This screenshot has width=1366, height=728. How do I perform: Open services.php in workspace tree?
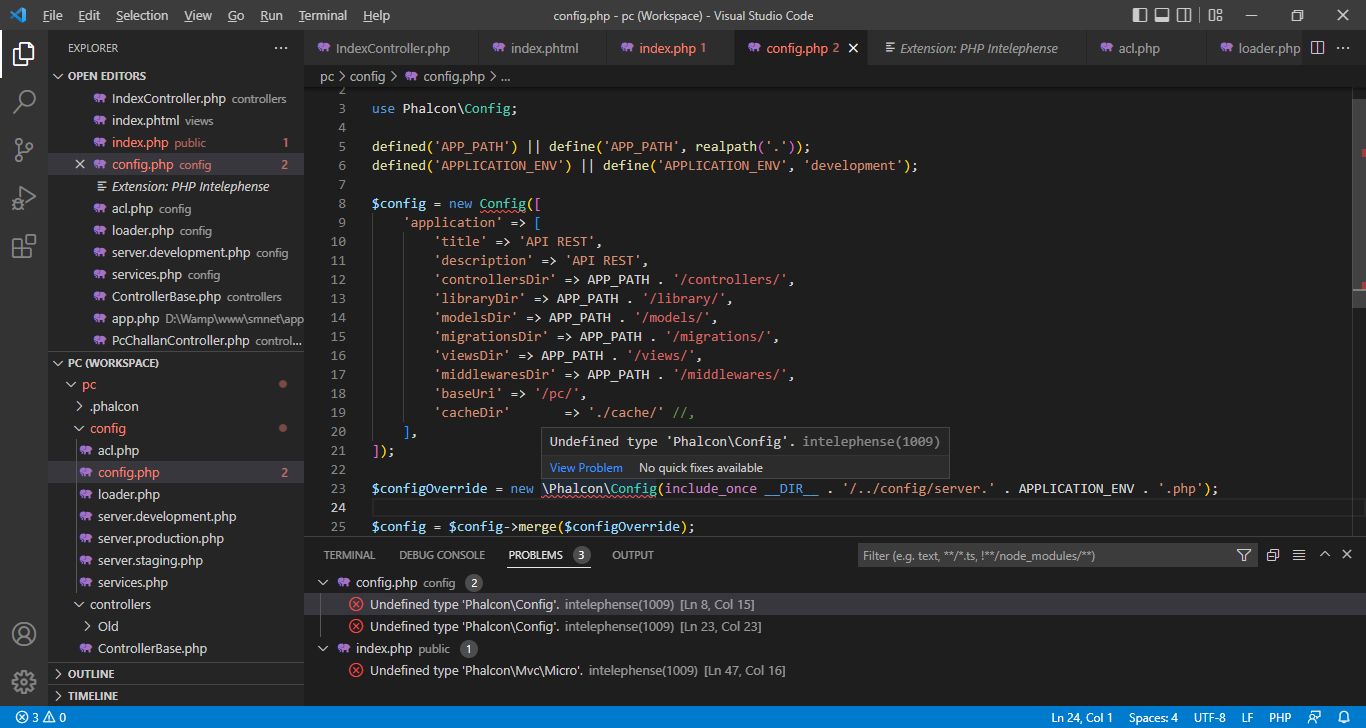tap(176, 582)
